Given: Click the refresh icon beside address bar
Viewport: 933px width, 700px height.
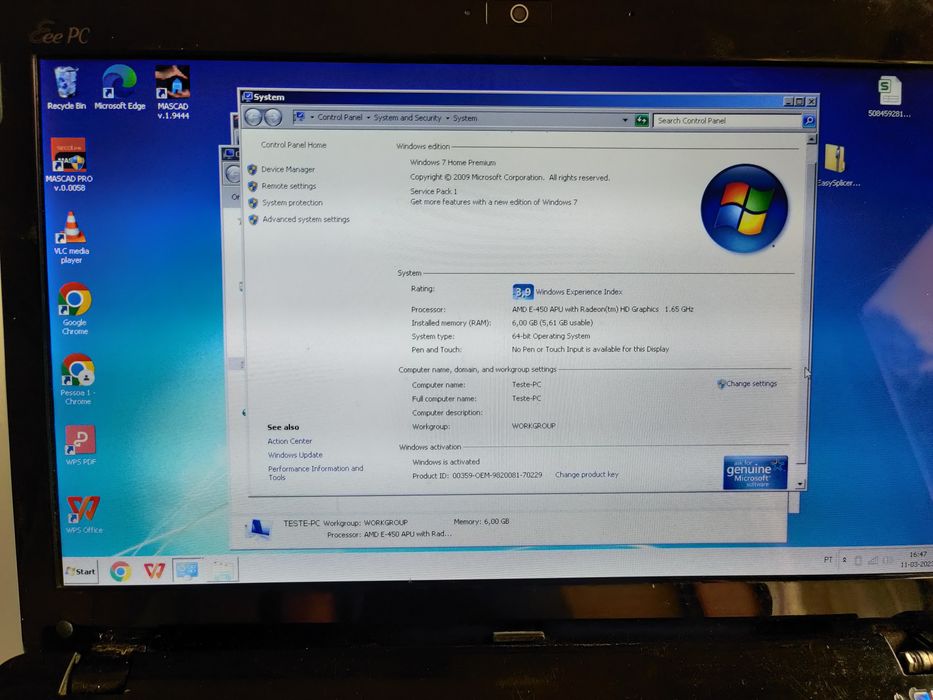Looking at the screenshot, I should [641, 120].
